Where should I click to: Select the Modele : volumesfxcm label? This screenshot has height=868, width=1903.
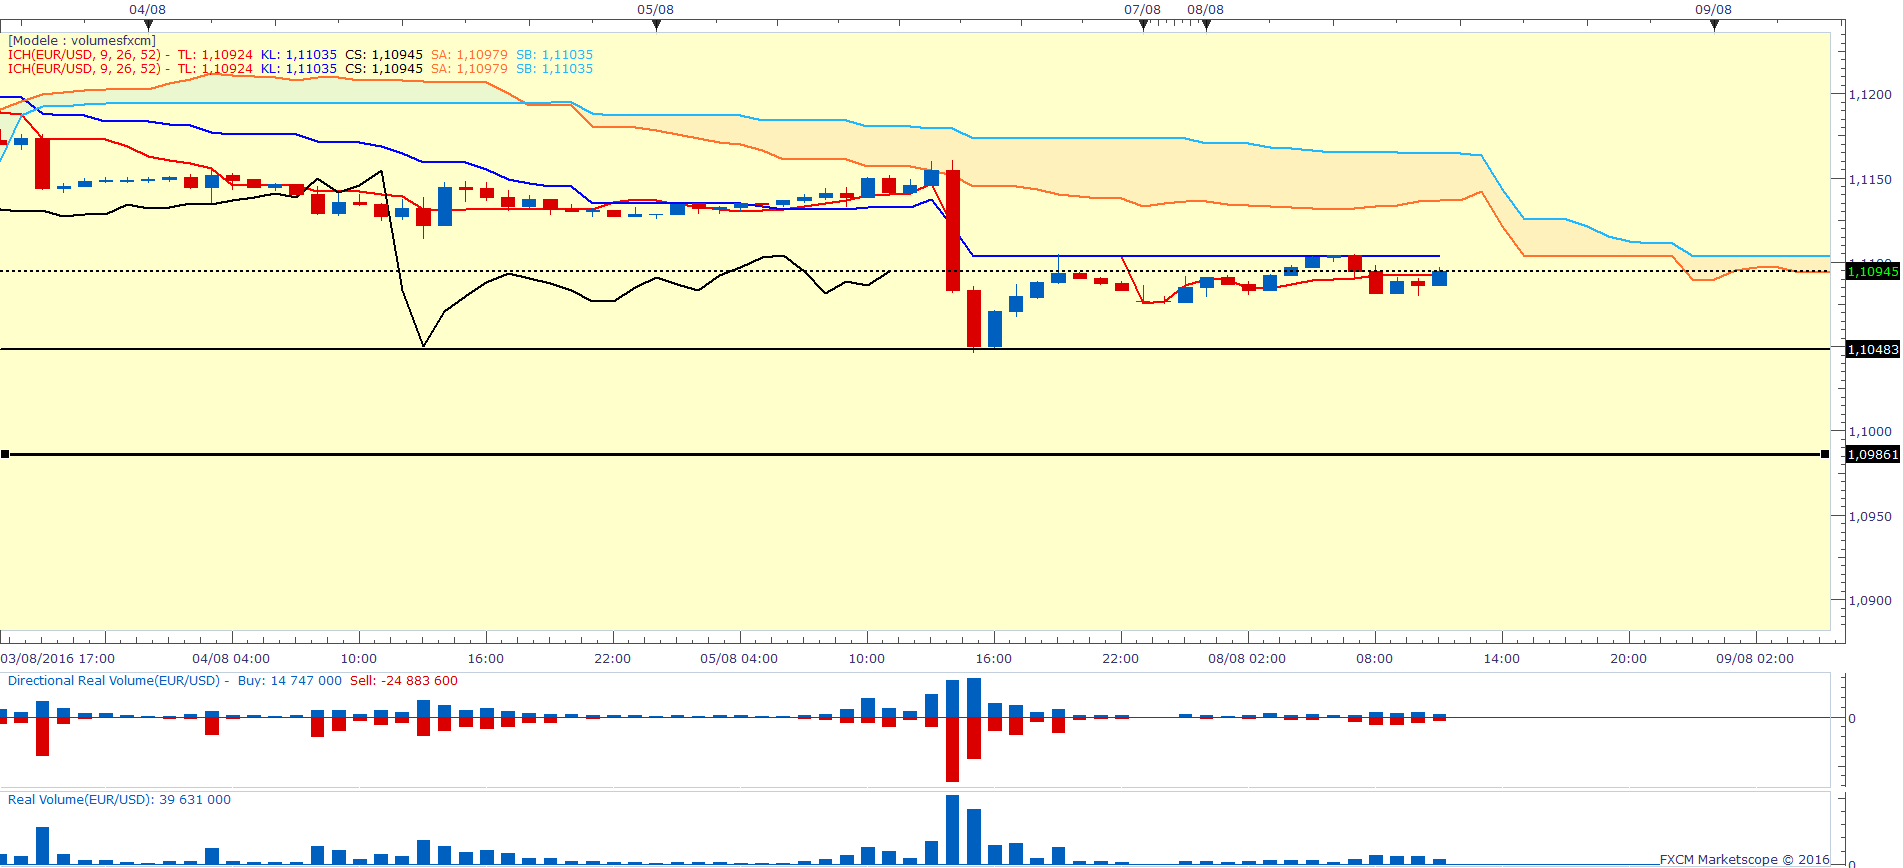[82, 41]
